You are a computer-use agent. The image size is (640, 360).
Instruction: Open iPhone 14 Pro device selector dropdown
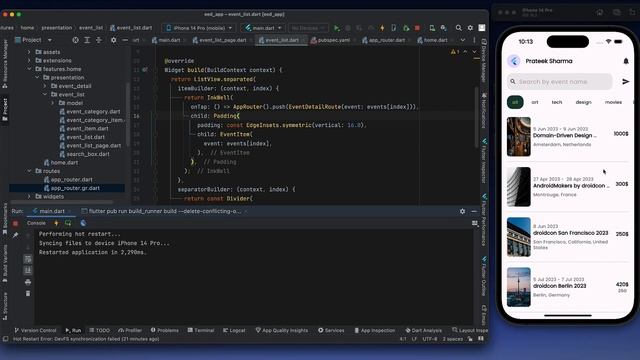point(199,28)
